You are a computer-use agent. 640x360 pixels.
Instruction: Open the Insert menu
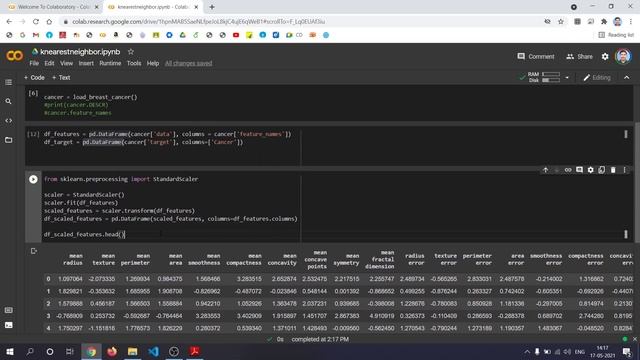tap(86, 63)
